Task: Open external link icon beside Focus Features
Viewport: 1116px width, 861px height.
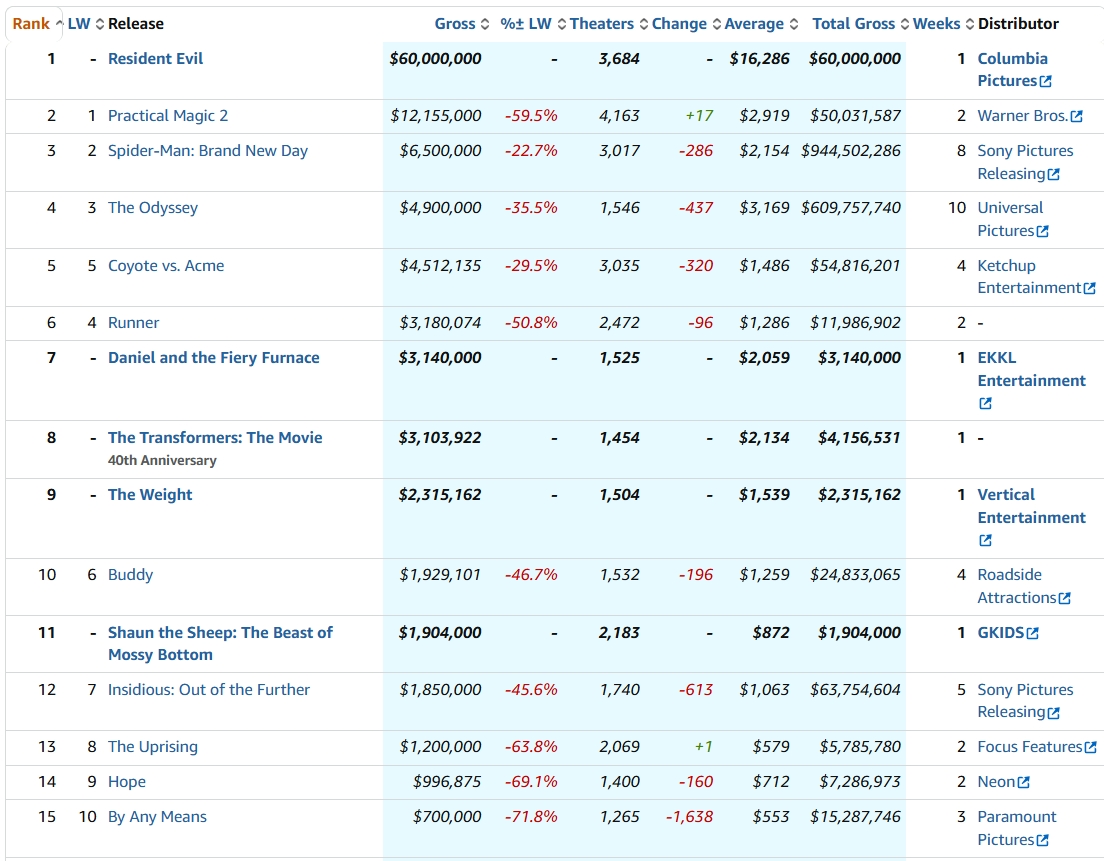Action: (1090, 747)
